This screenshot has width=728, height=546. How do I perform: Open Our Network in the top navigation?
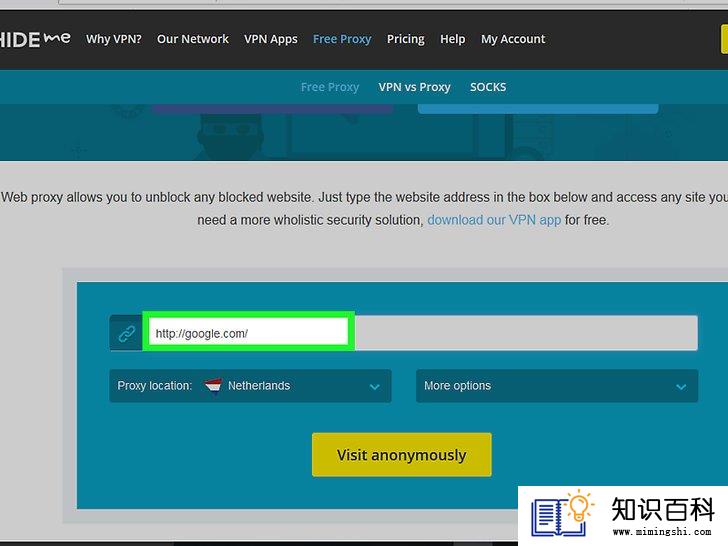point(193,39)
